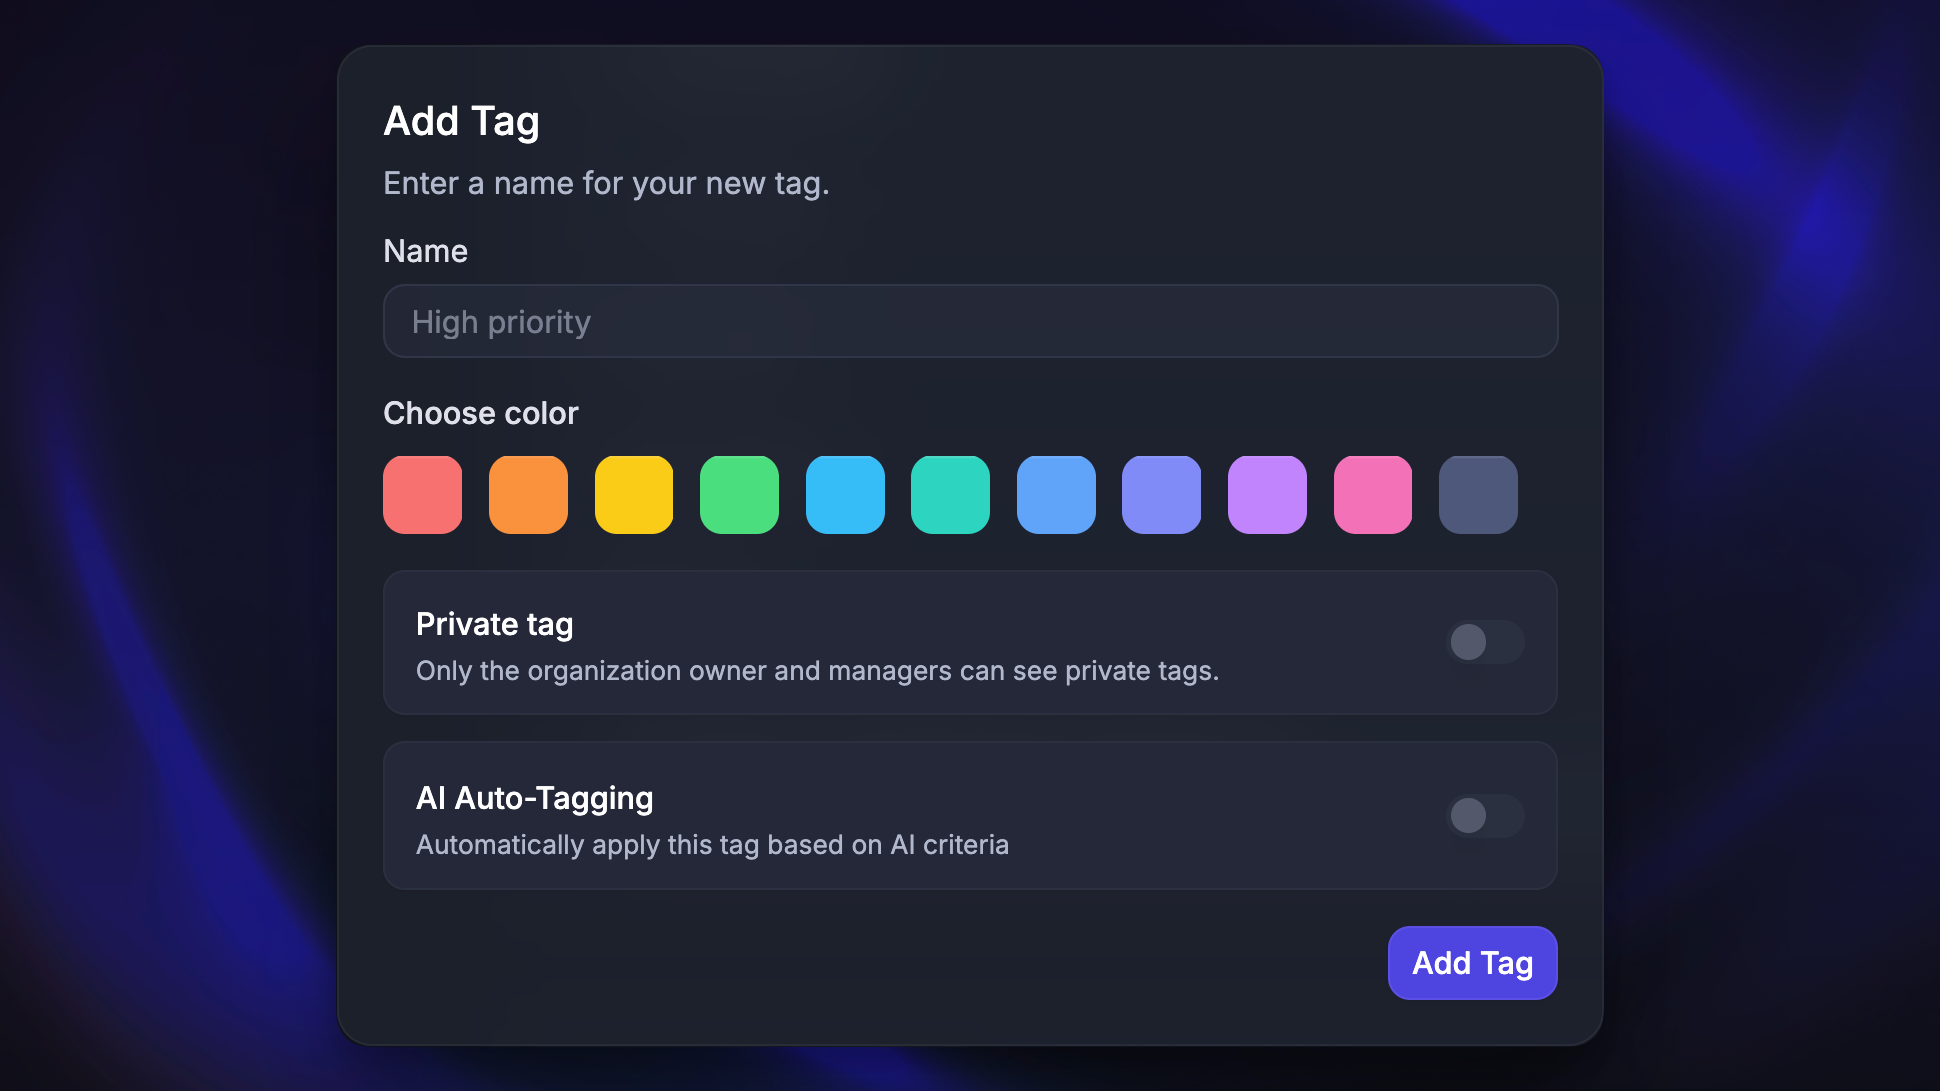Viewport: 1940px width, 1091px height.
Task: Pick the teal color option
Action: 951,494
